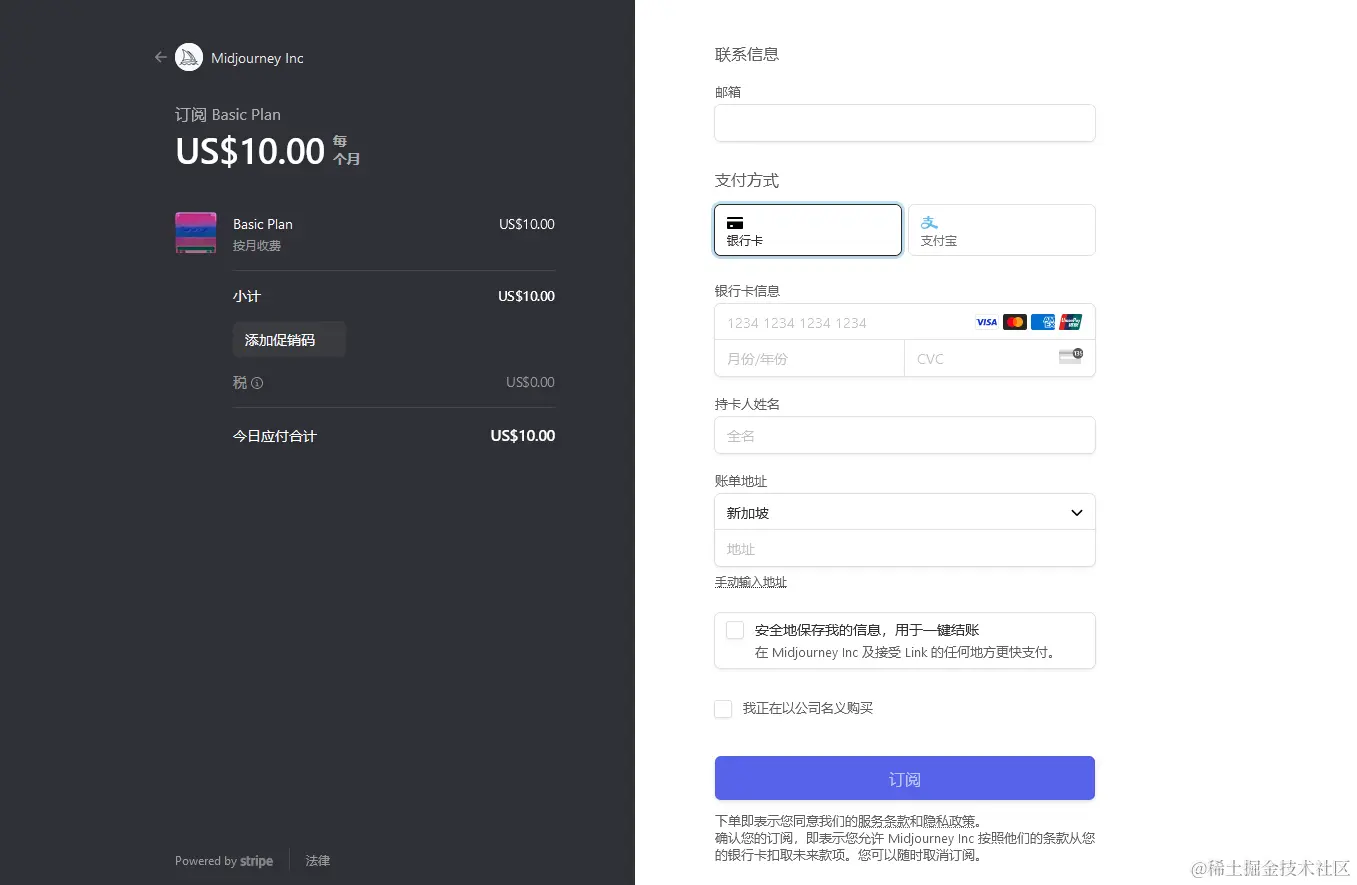Select 银行卡 payment method
The height and width of the screenshot is (885, 1357).
808,230
